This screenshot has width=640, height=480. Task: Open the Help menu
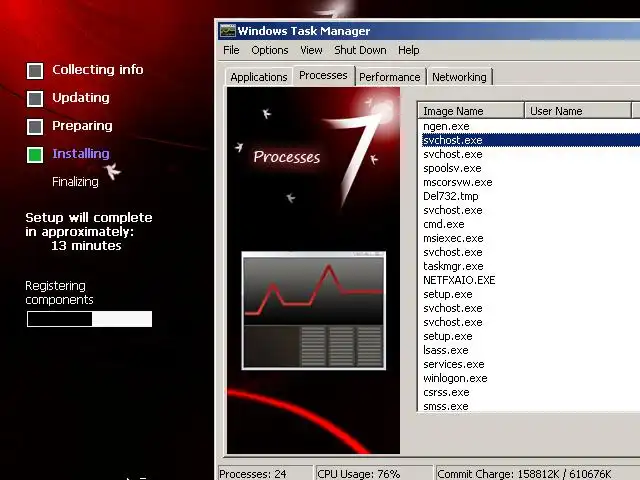[409, 50]
